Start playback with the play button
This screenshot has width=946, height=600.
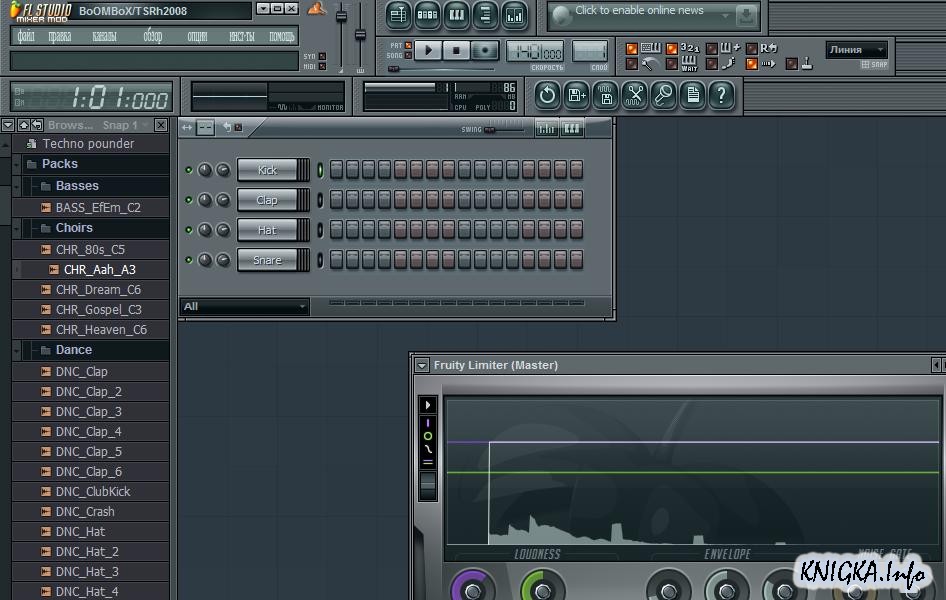coord(428,51)
